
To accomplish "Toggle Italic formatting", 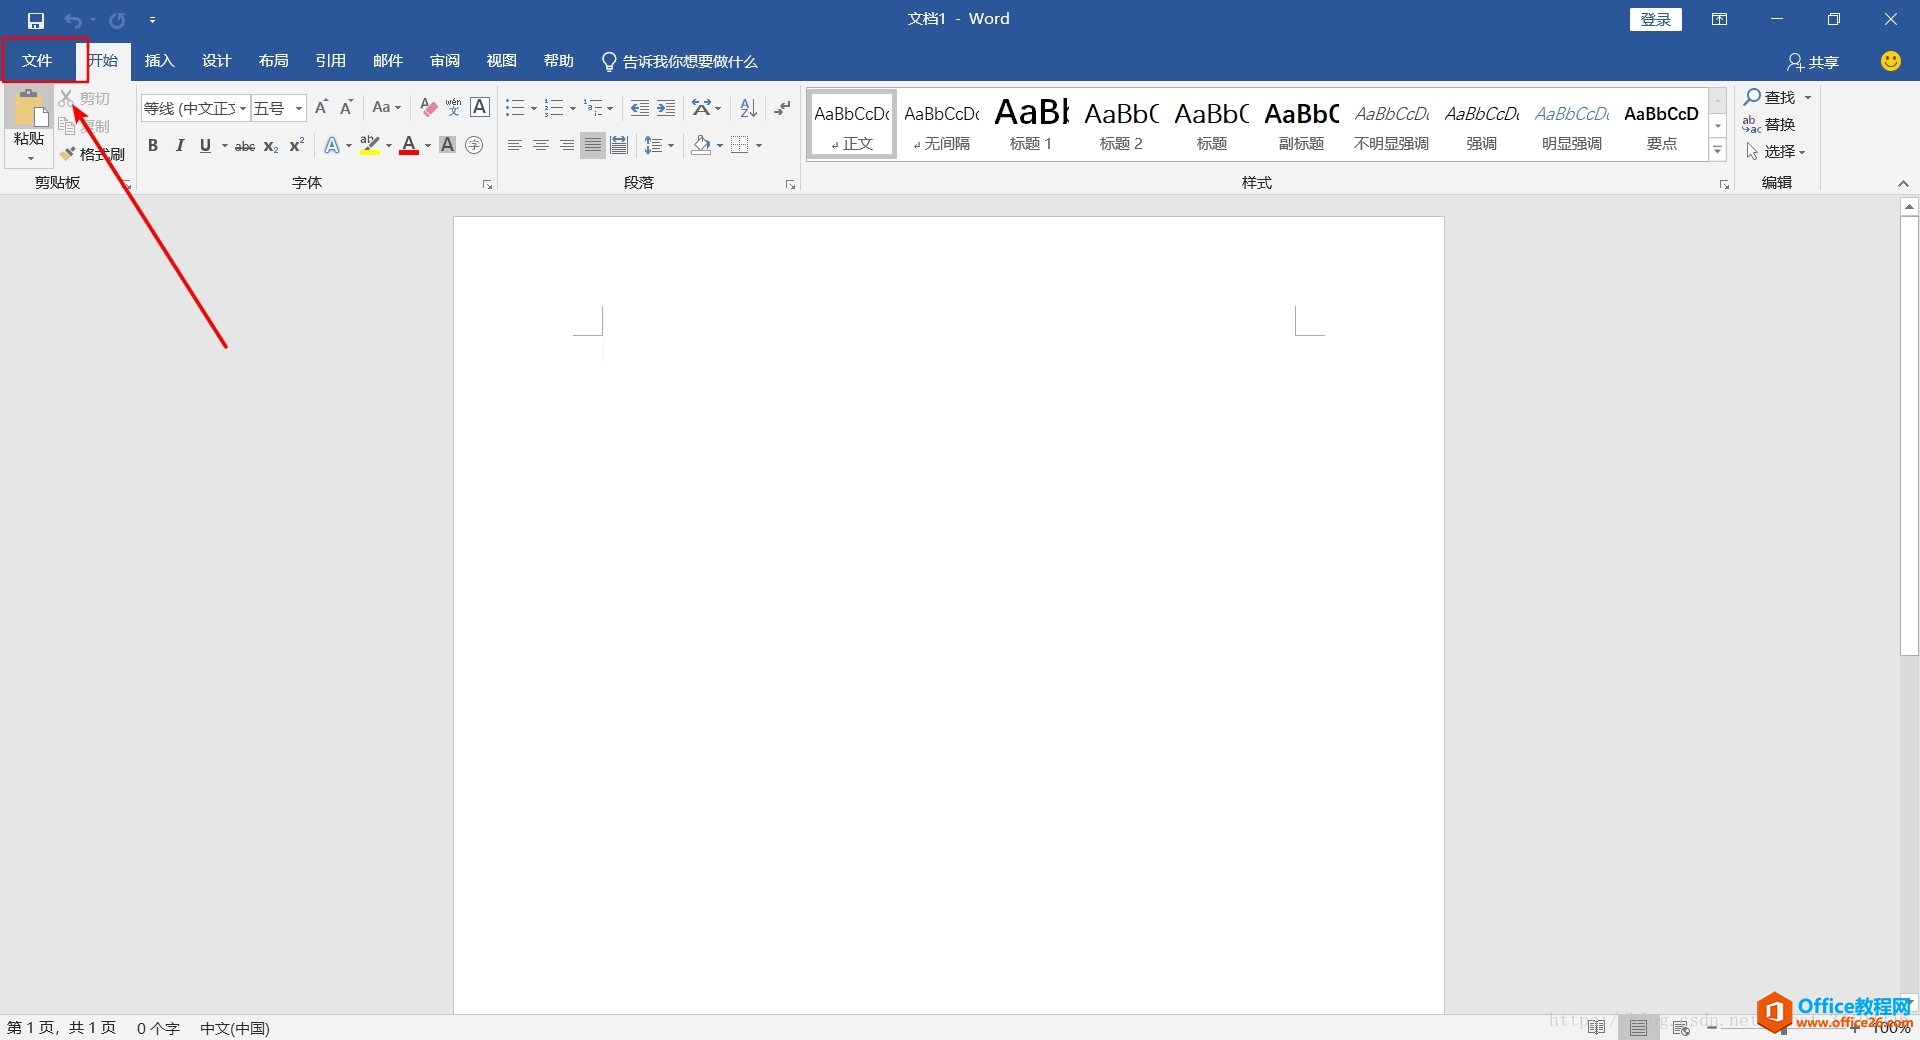I will click(x=179, y=146).
